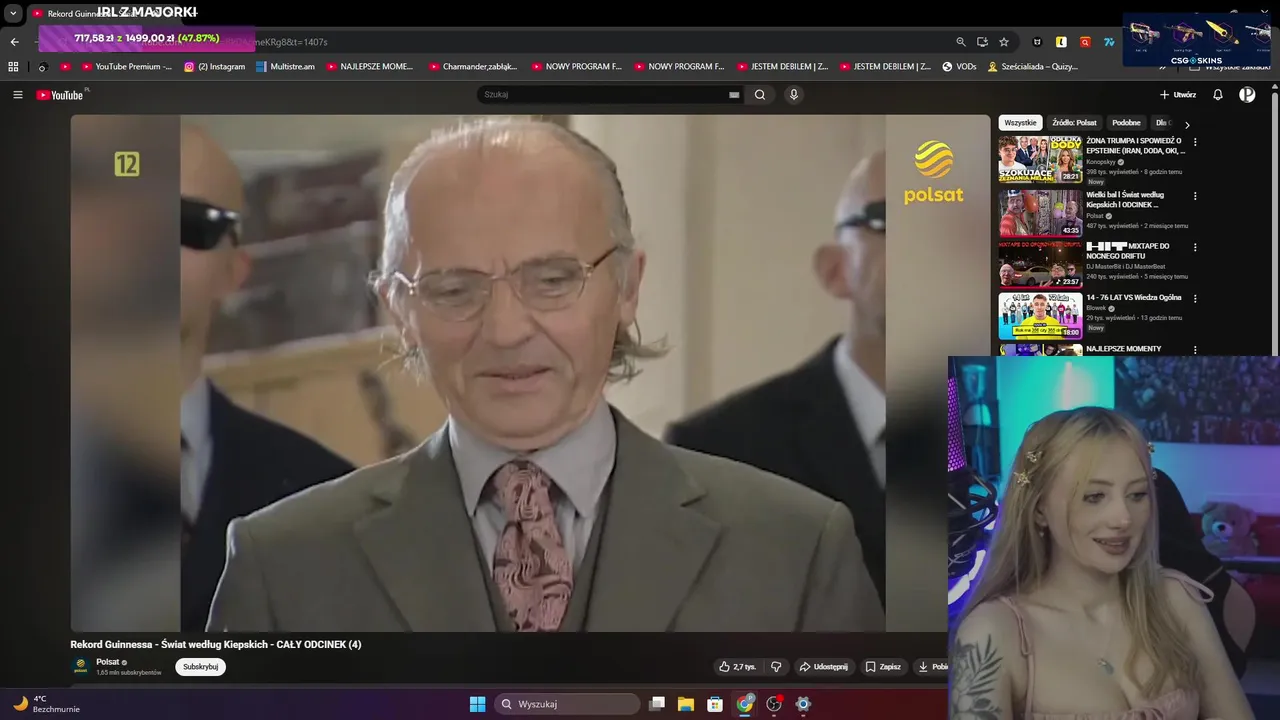The image size is (1280, 720).
Task: Open the weather widget showing 4°C
Action: (47, 704)
